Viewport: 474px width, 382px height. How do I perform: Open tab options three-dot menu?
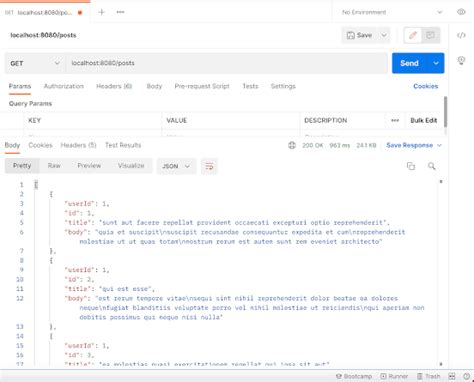120,12
